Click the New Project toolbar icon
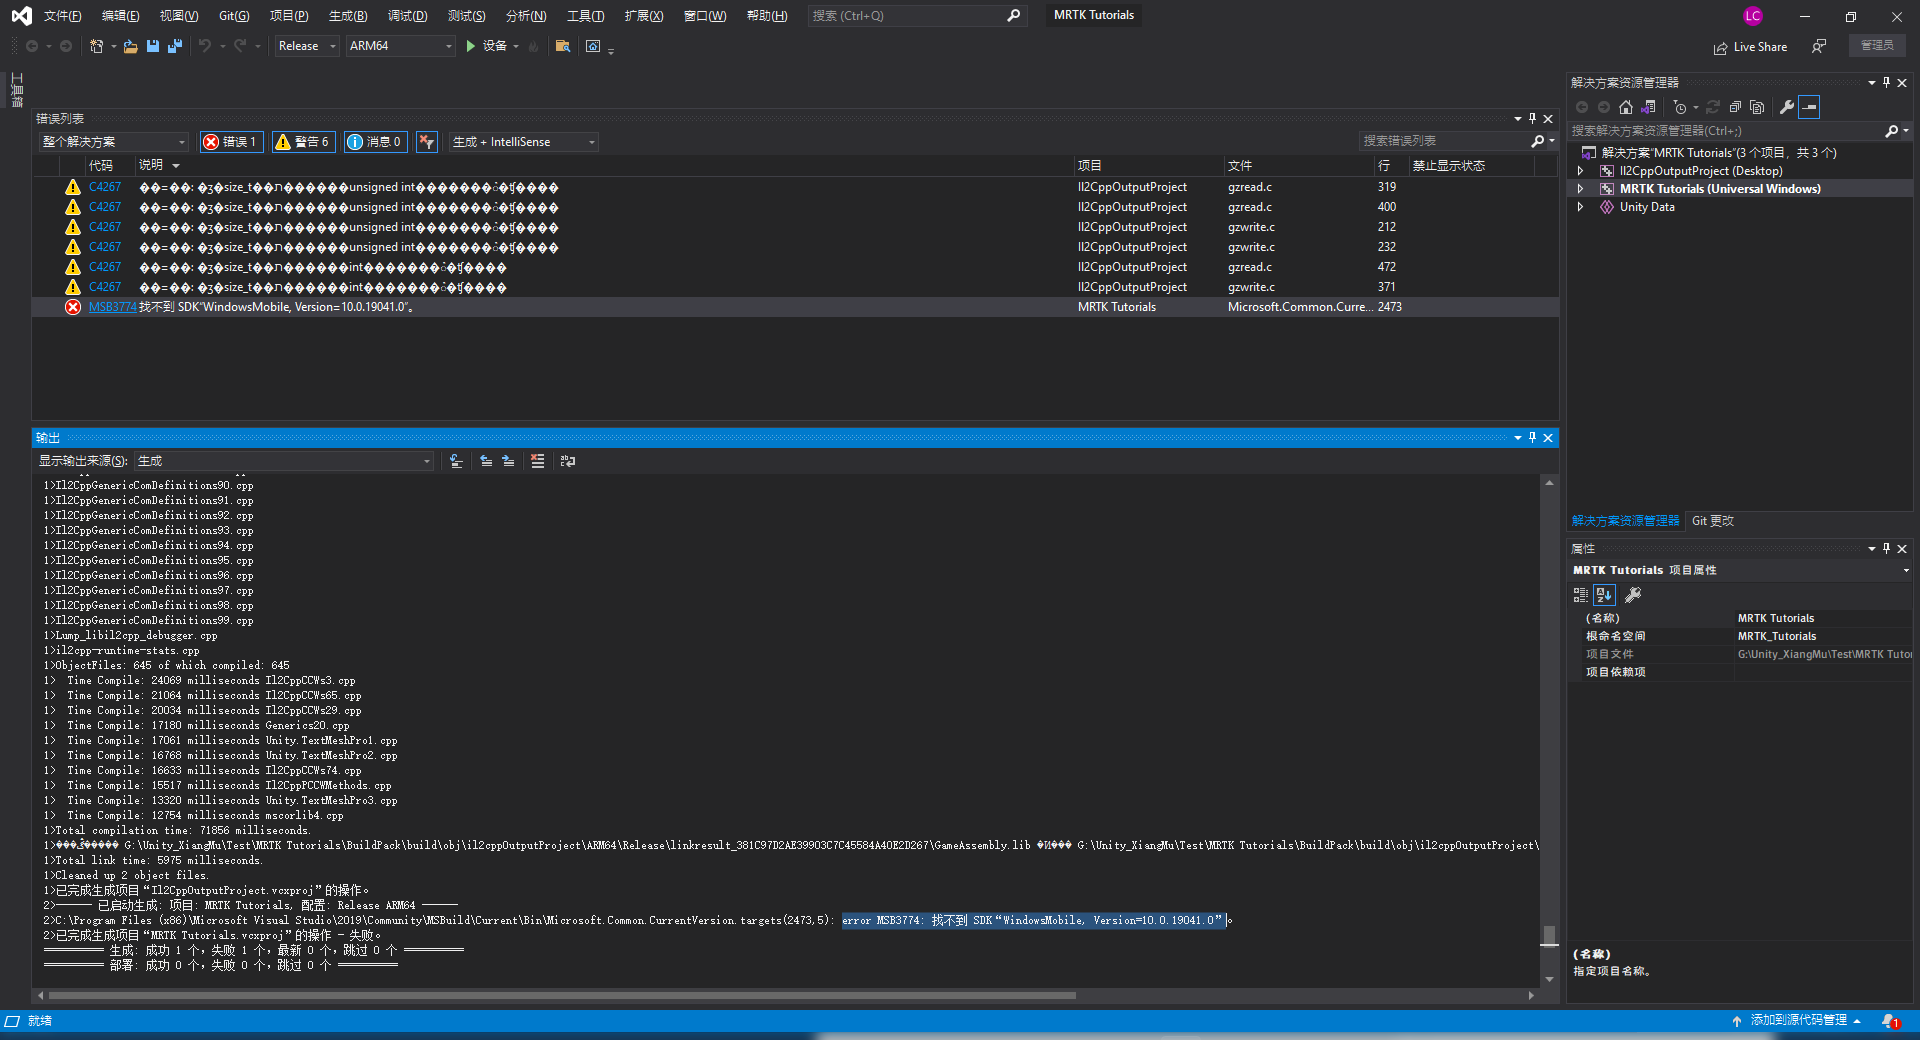This screenshot has height=1040, width=1920. pyautogui.click(x=97, y=46)
